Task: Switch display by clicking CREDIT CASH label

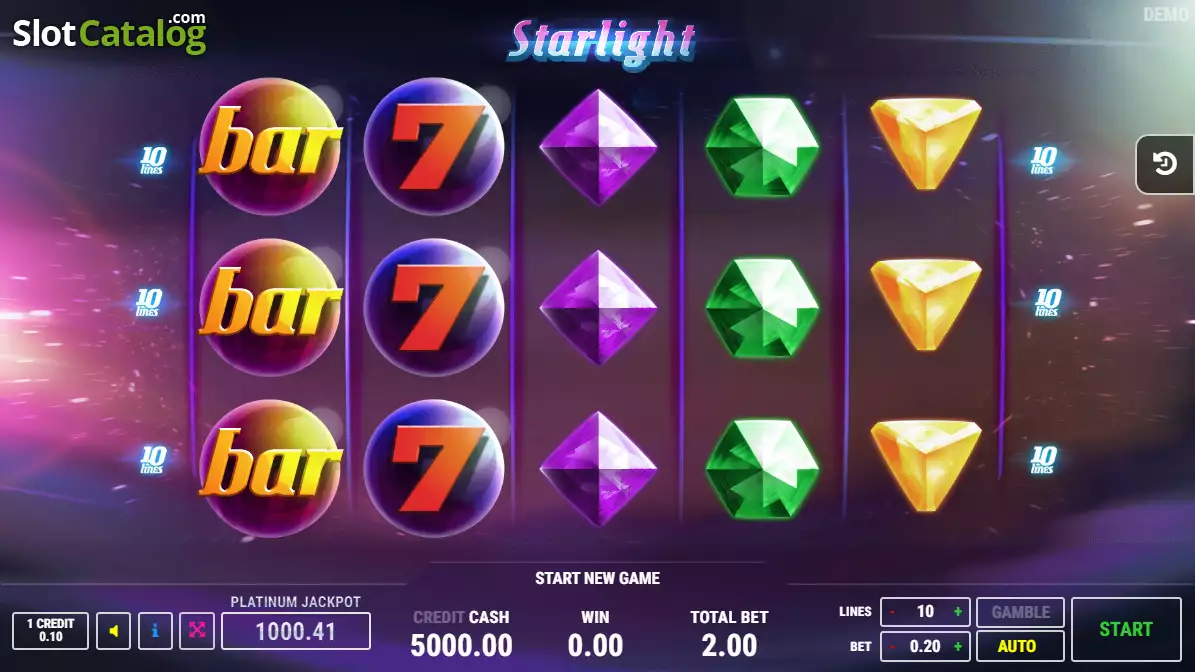Action: point(461,617)
